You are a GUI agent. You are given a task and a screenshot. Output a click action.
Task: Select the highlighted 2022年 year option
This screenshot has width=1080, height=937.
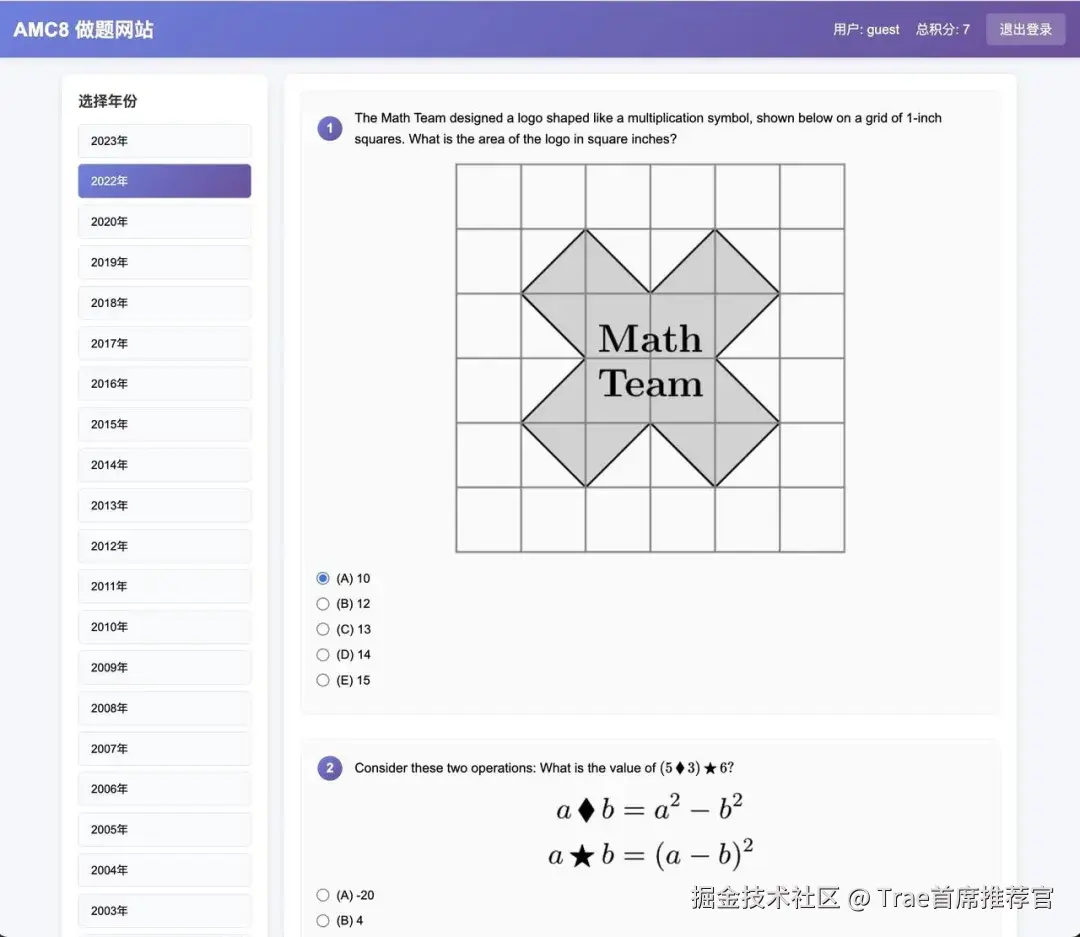click(x=165, y=181)
